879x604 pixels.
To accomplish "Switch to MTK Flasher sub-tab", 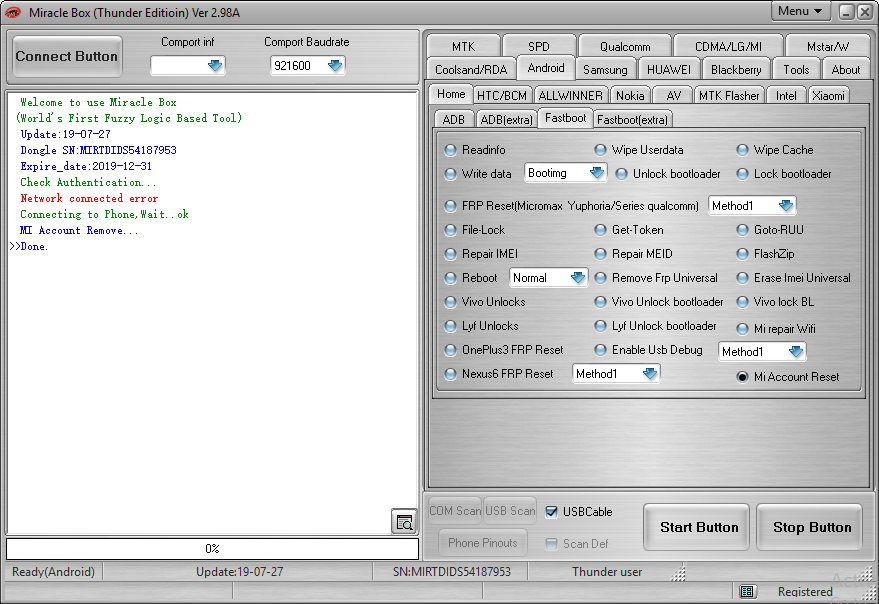I will 729,95.
